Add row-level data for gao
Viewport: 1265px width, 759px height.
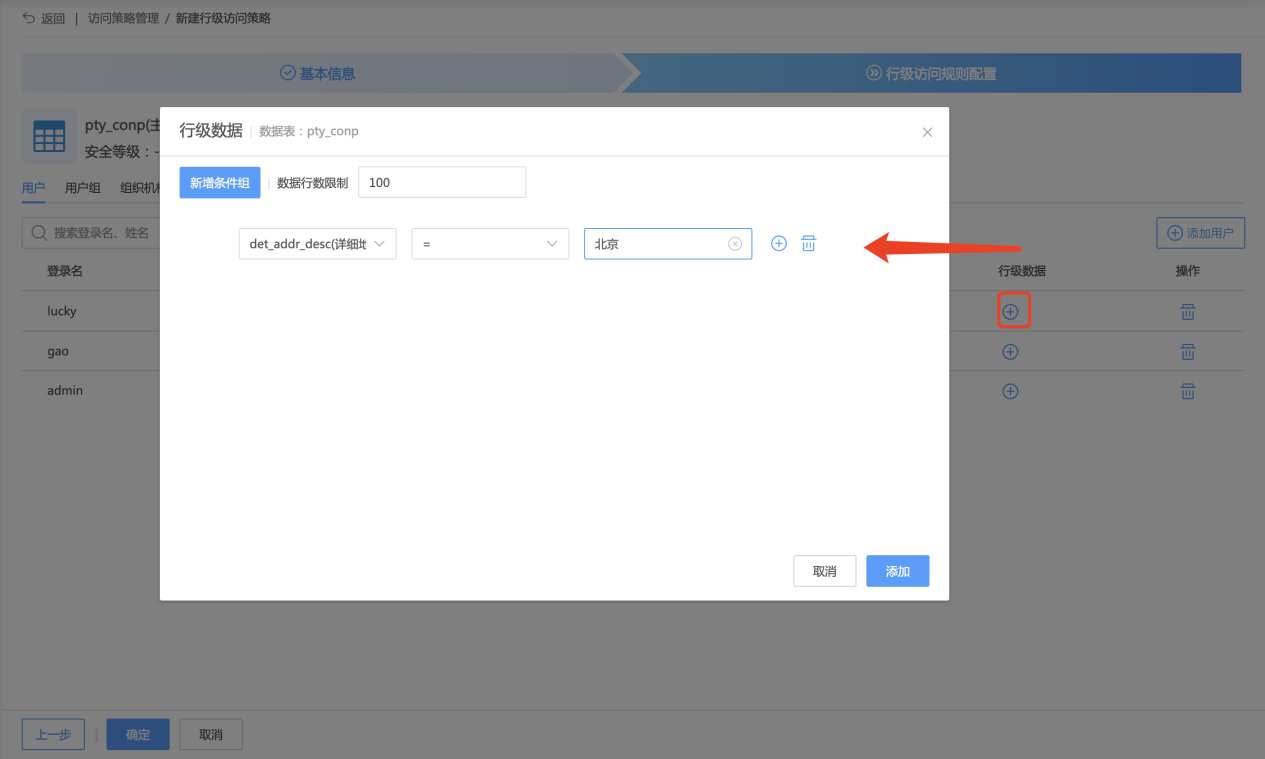coord(1010,352)
